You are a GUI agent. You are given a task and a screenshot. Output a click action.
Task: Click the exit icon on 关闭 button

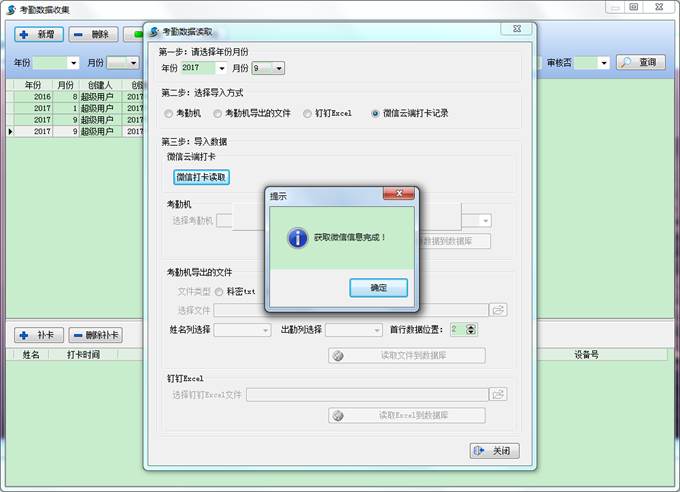coord(480,451)
